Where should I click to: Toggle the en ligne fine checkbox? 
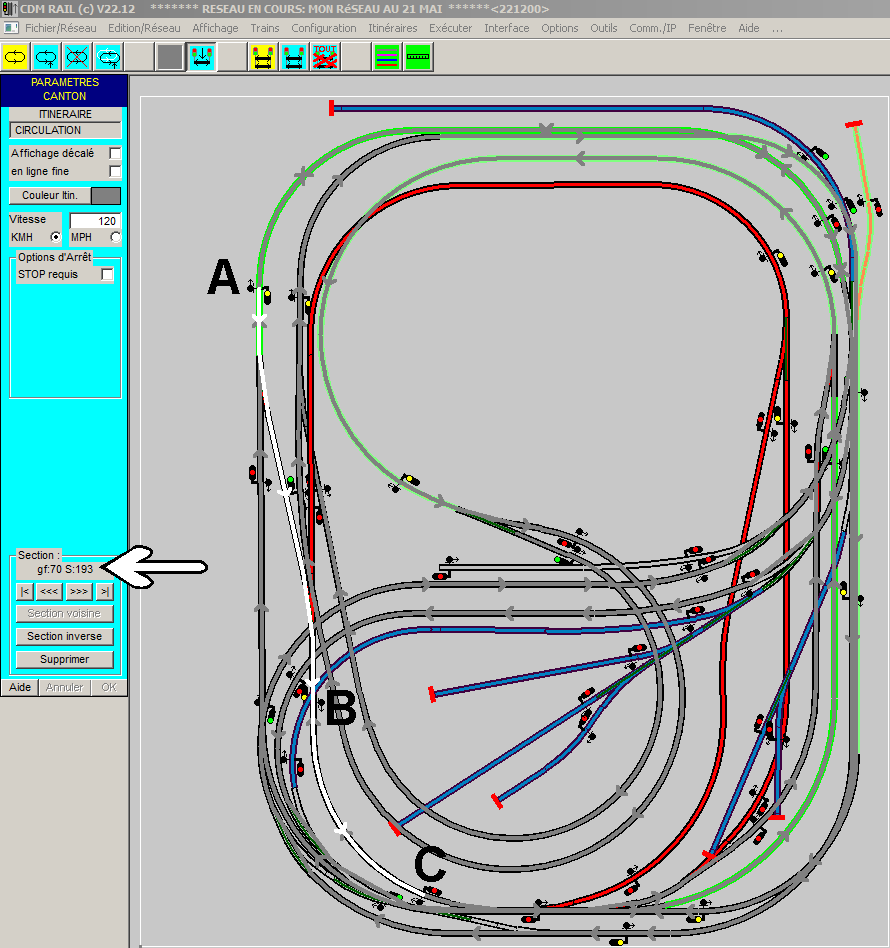click(115, 171)
